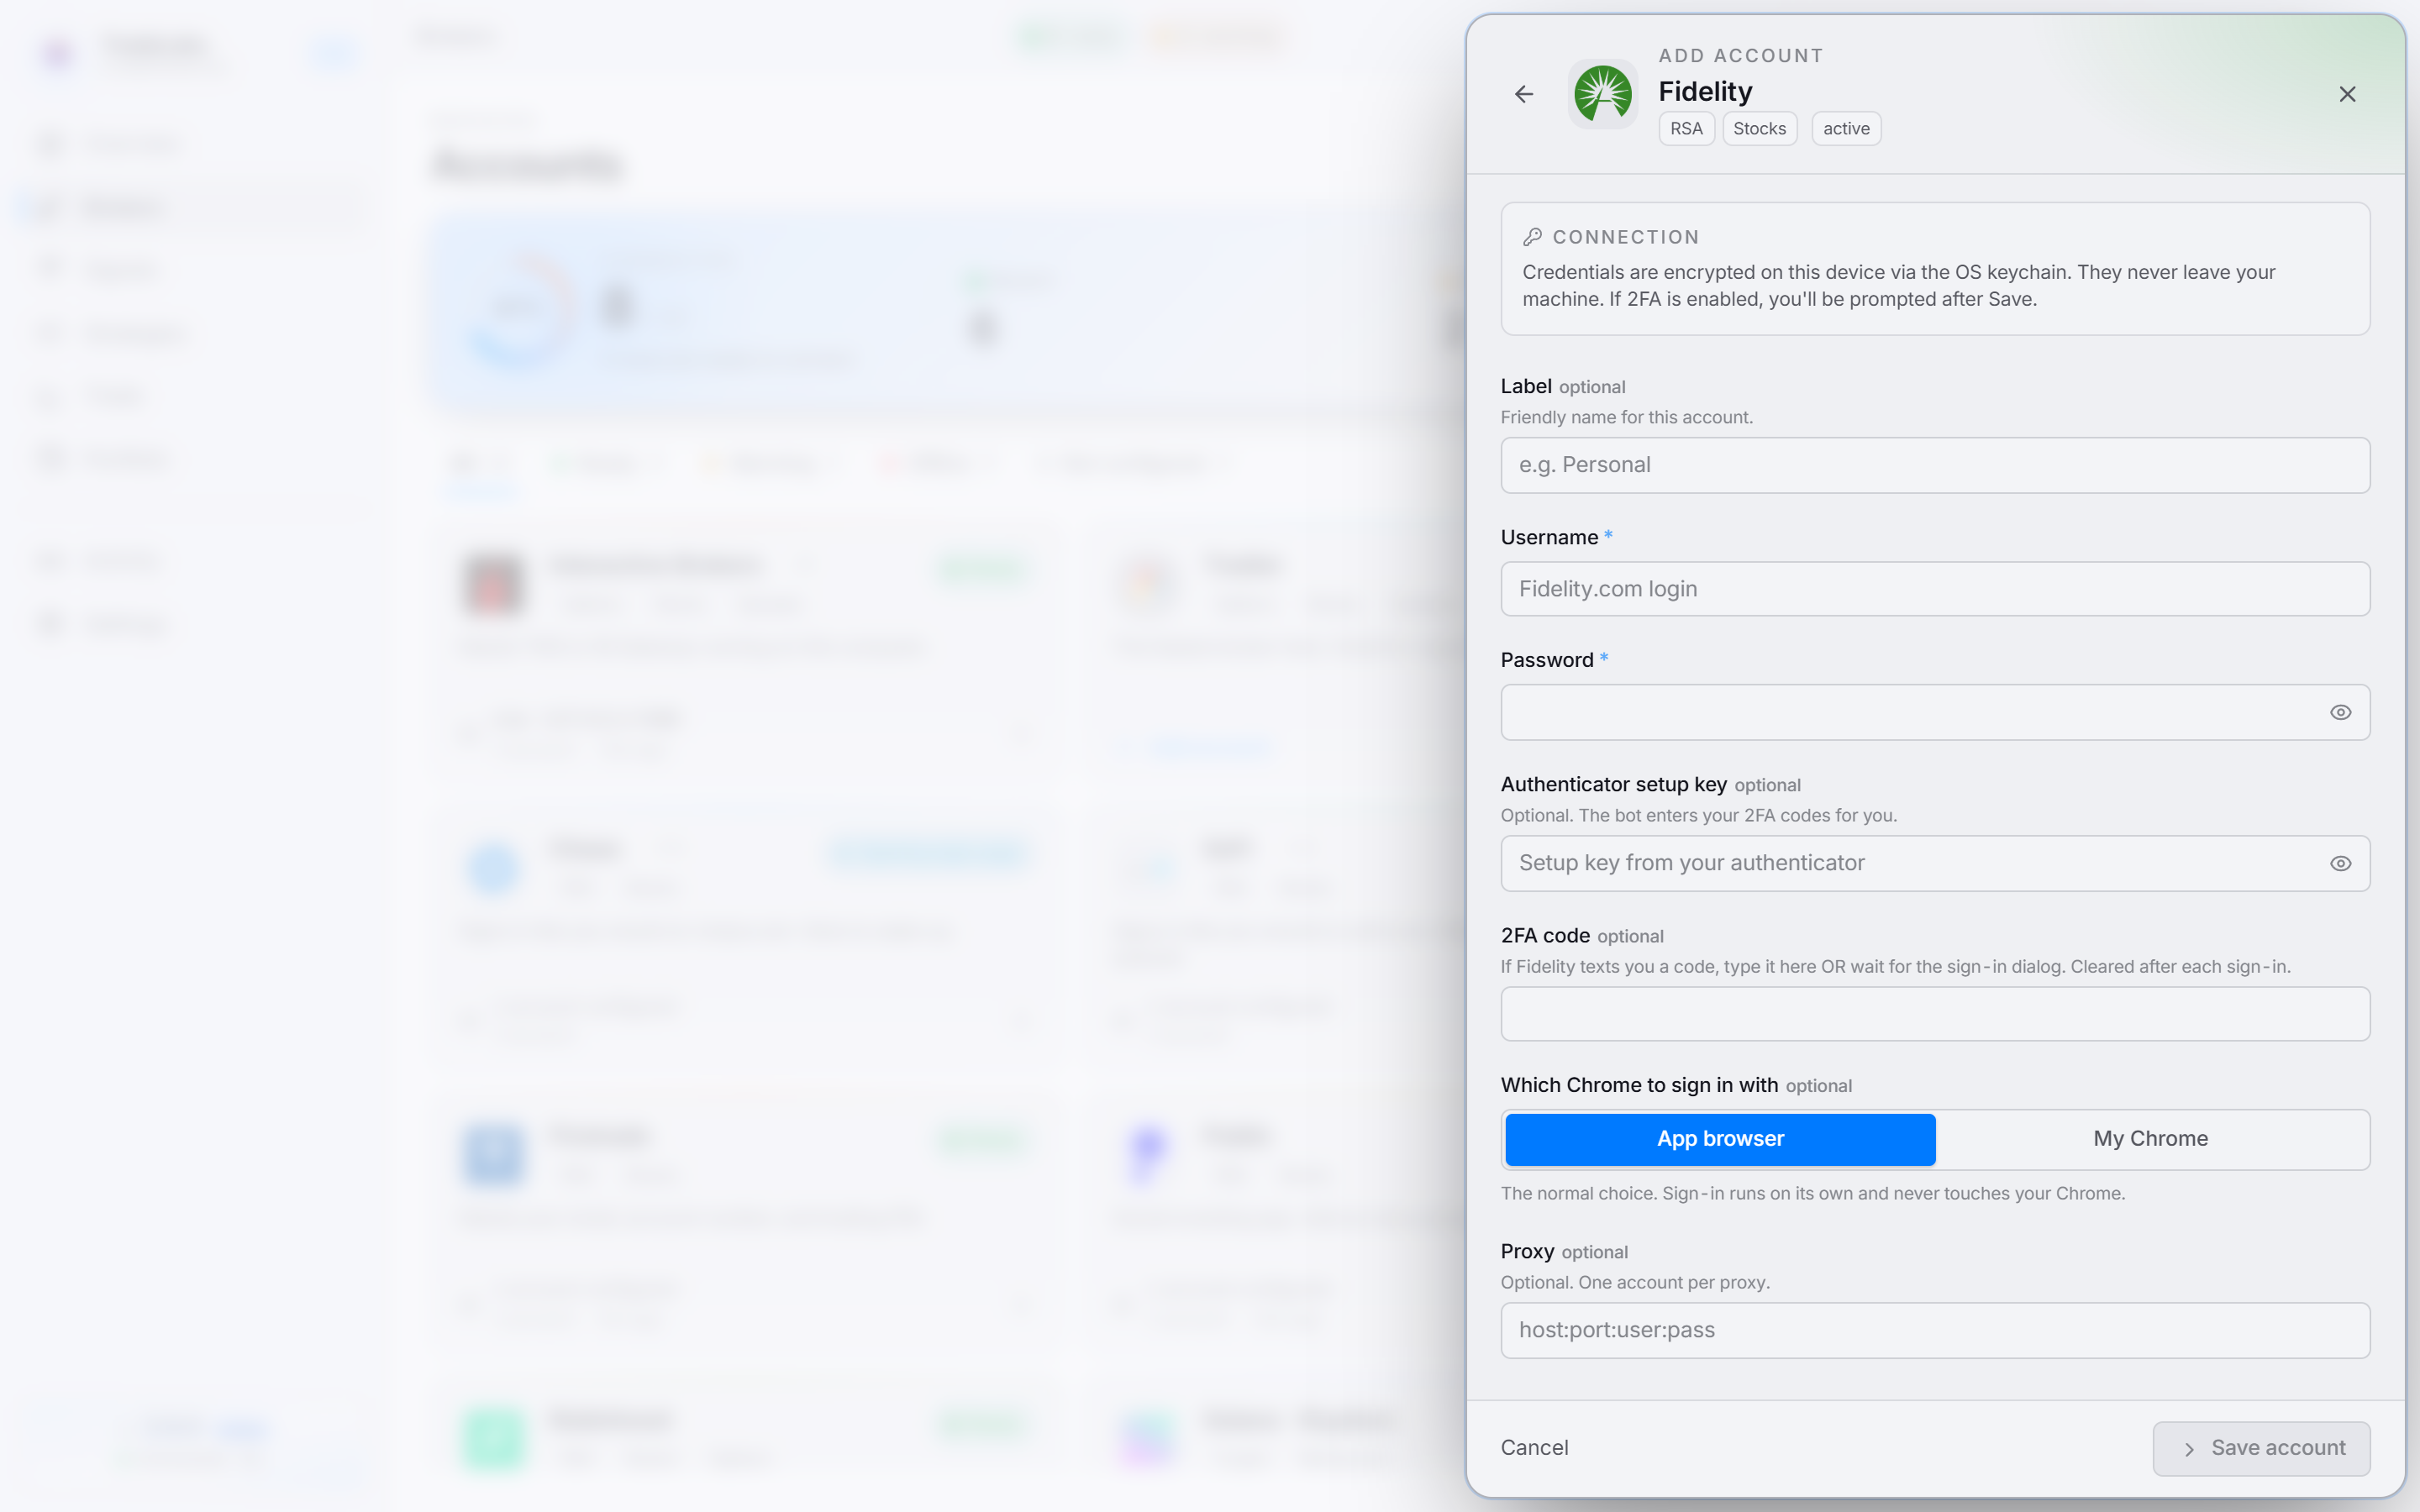
Task: Focus the Password field
Action: [x=1935, y=713]
